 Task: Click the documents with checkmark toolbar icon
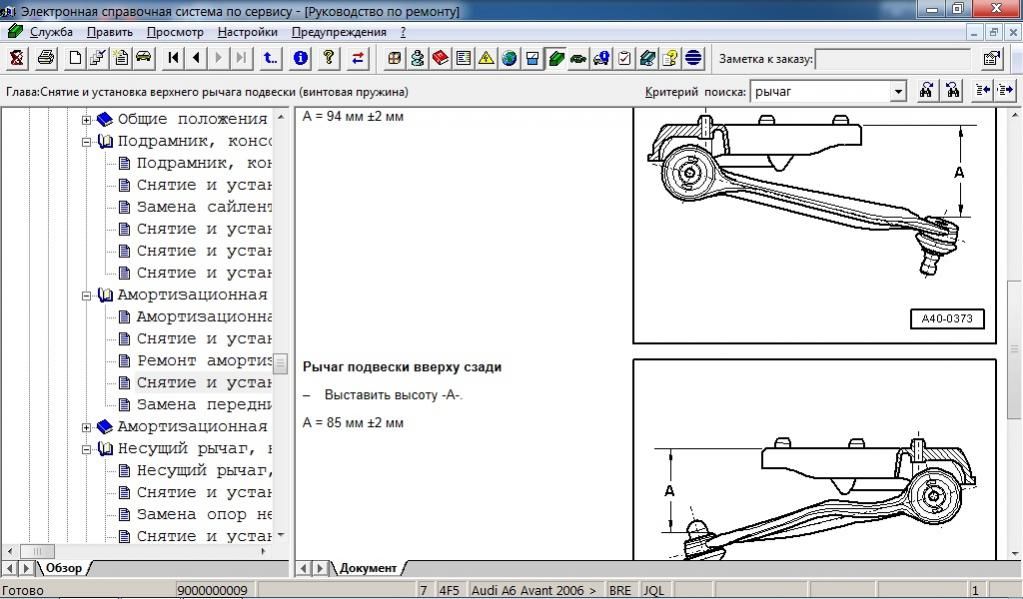[98, 59]
